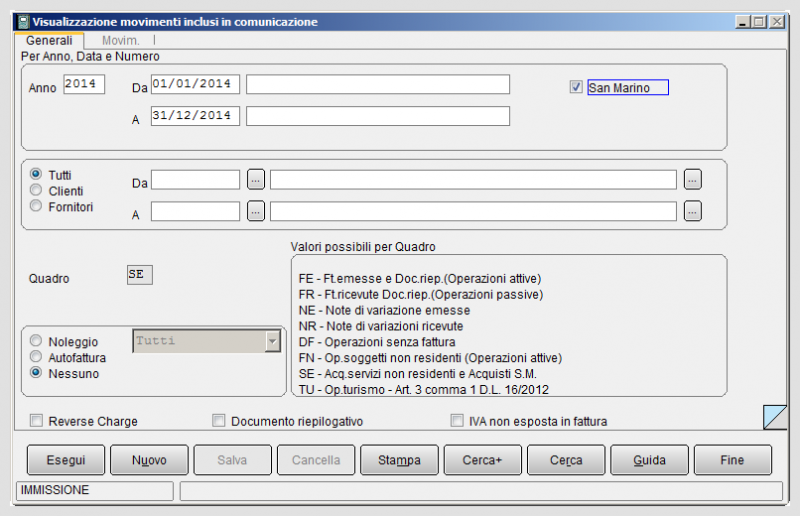Click the Da date field 01/01/2014
This screenshot has height=516, width=800.
(195, 84)
